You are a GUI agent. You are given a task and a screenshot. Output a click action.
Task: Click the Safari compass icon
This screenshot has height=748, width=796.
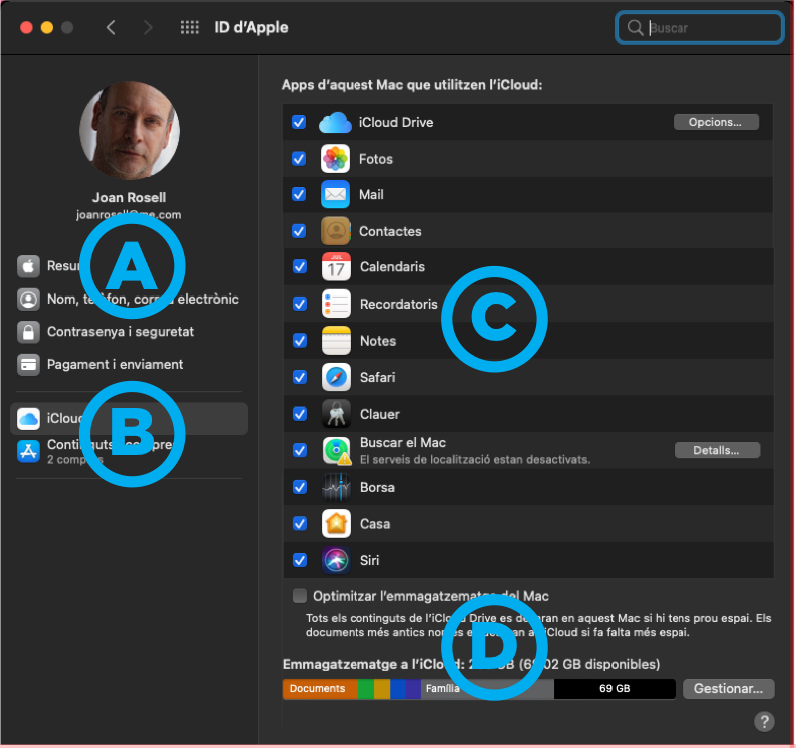336,377
